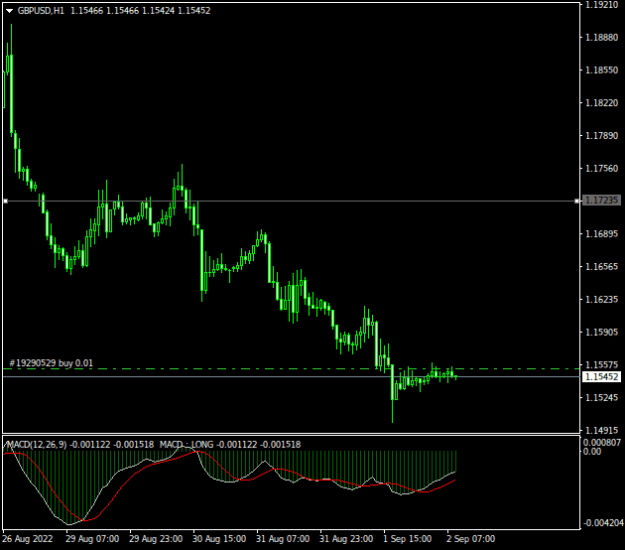The image size is (625, 550).
Task: Click the 1.17560 price scale value
Action: [x=601, y=169]
